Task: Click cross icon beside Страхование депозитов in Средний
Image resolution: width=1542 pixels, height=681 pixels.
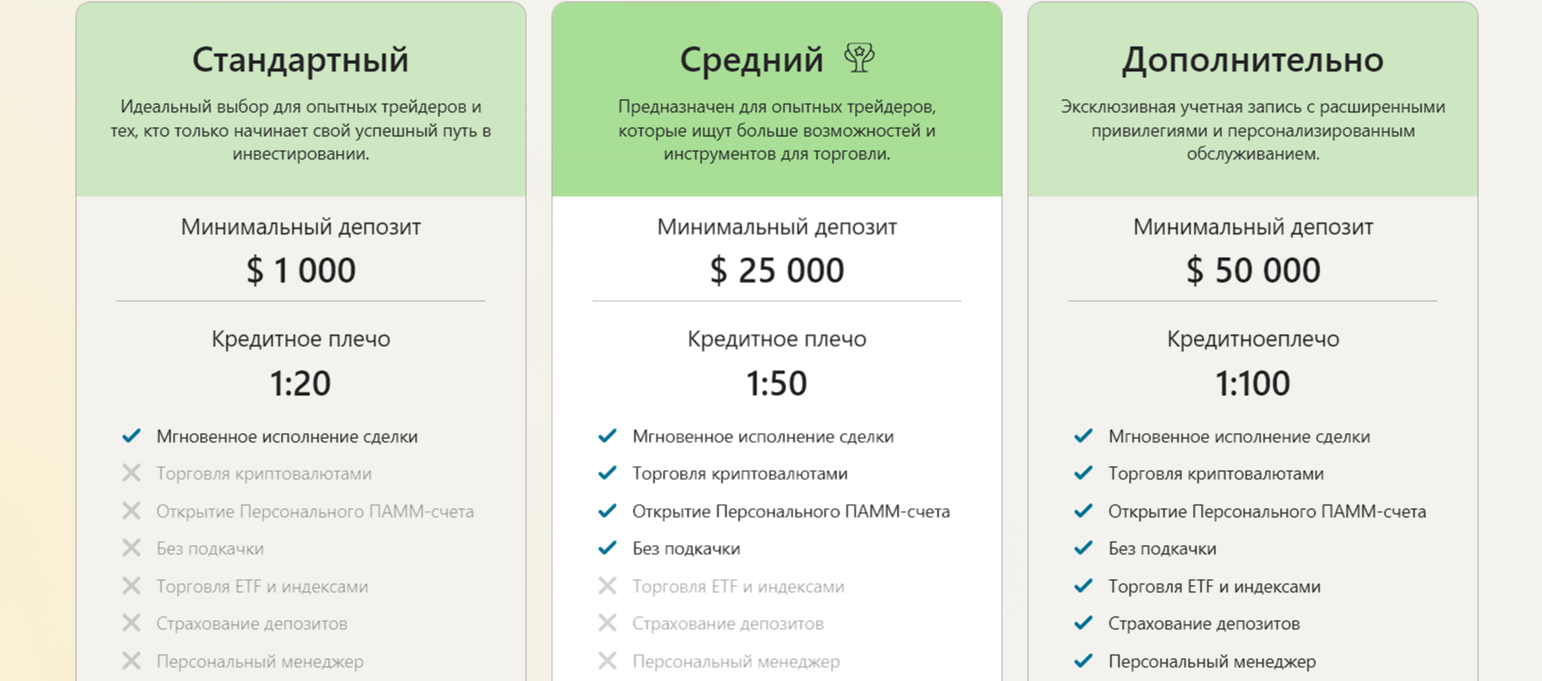Action: [607, 624]
